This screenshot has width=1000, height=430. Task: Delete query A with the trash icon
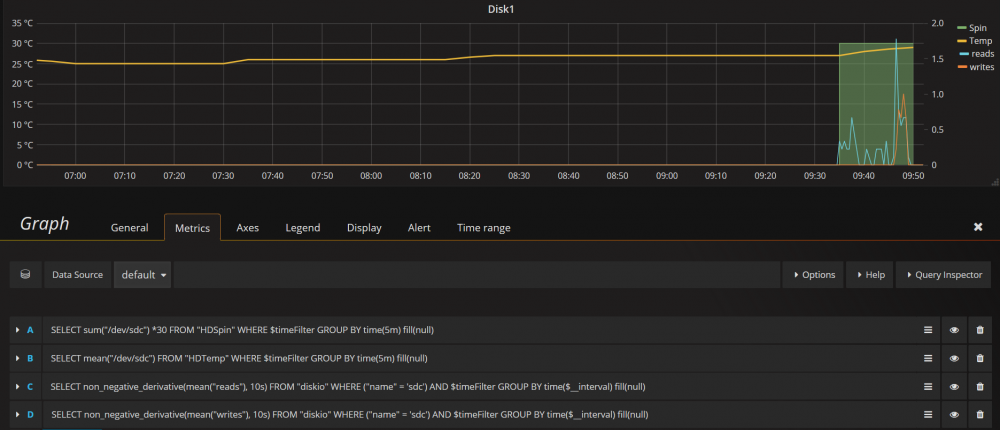click(980, 330)
